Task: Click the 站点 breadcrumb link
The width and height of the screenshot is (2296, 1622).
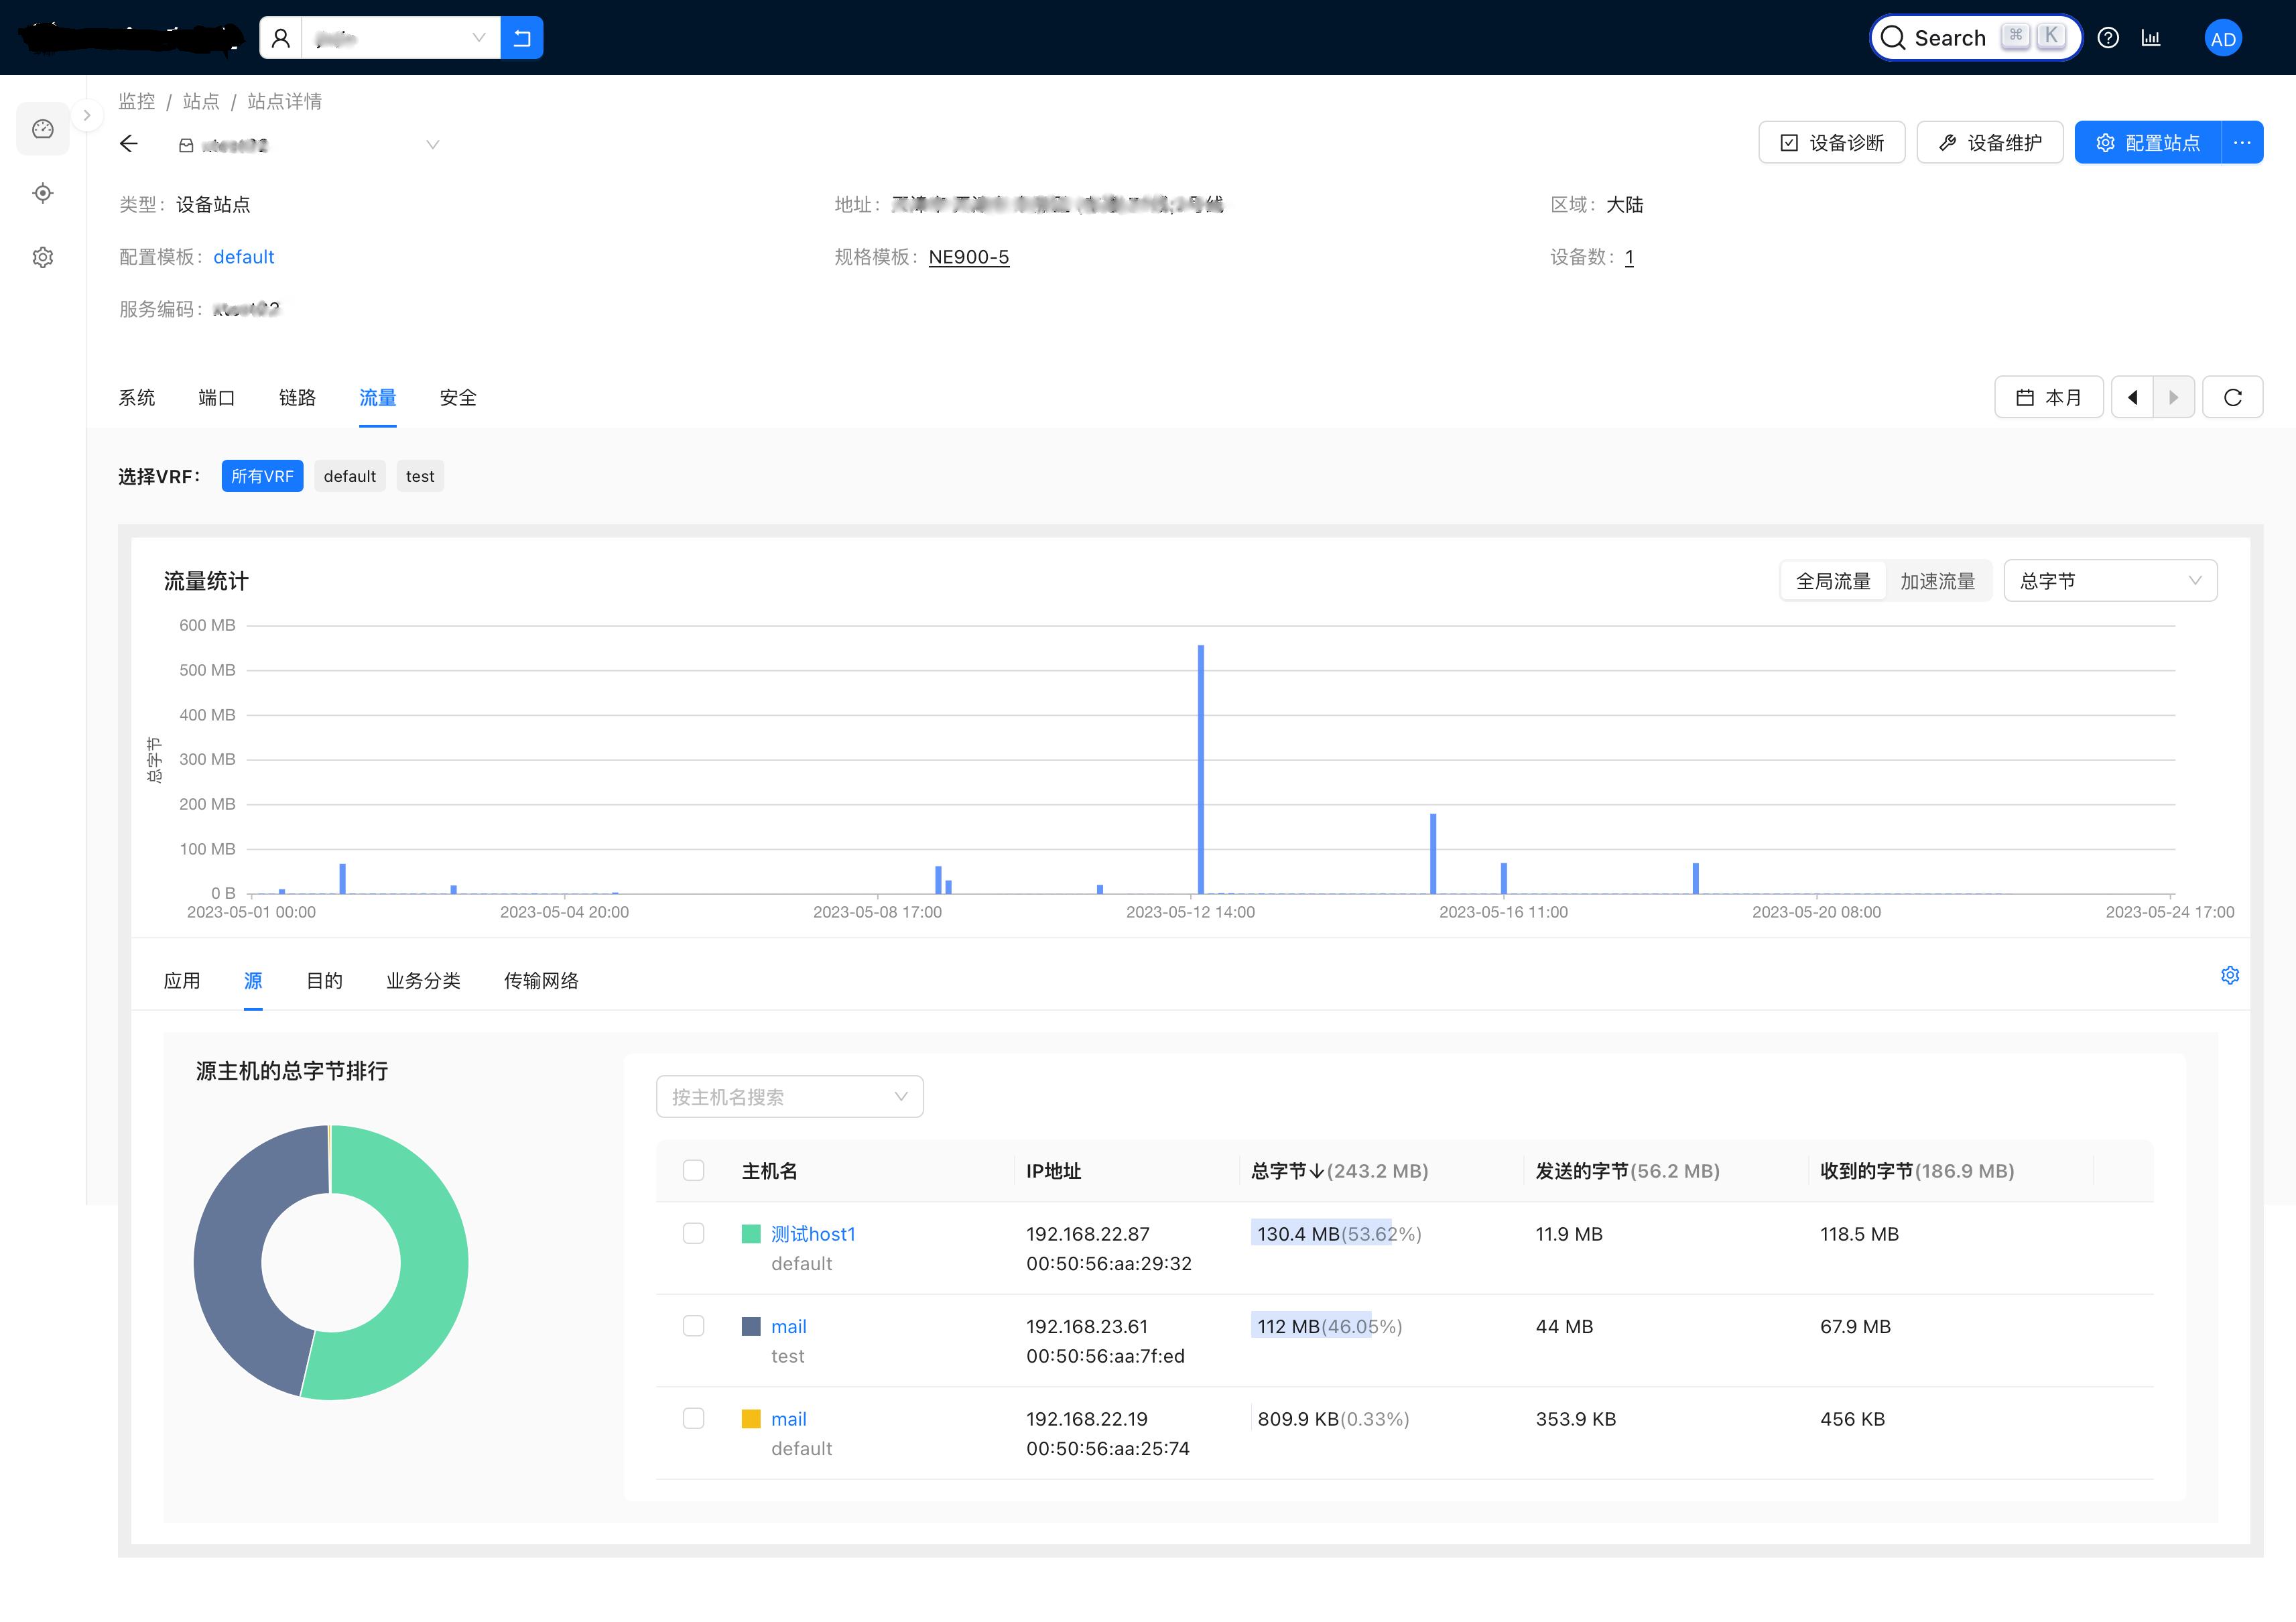Action: tap(200, 101)
